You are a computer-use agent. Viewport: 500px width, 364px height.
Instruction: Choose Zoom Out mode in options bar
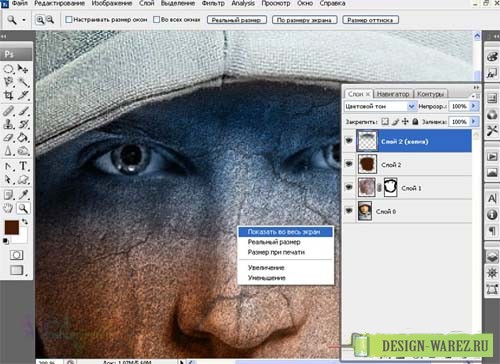[x=50, y=20]
